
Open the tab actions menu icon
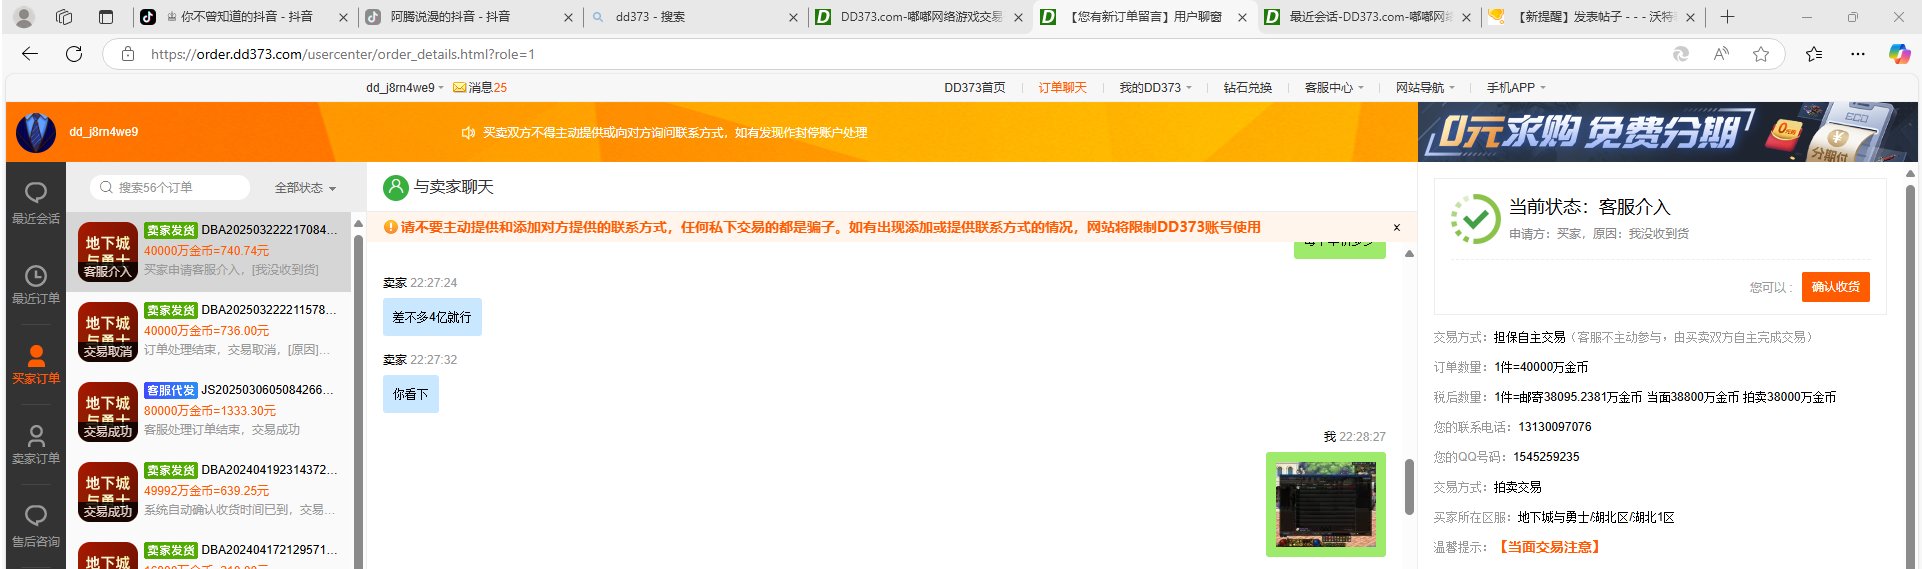(x=106, y=17)
